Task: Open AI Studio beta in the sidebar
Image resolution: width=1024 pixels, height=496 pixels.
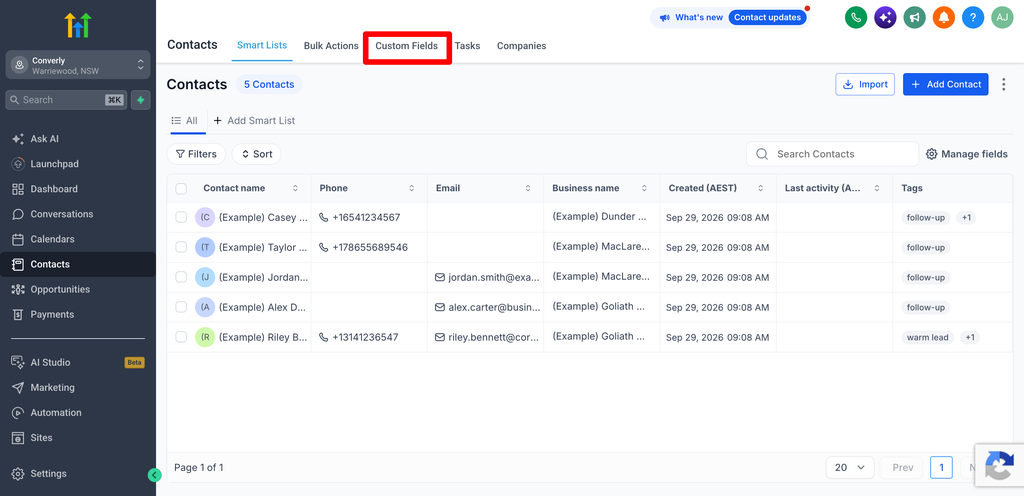Action: 78,362
